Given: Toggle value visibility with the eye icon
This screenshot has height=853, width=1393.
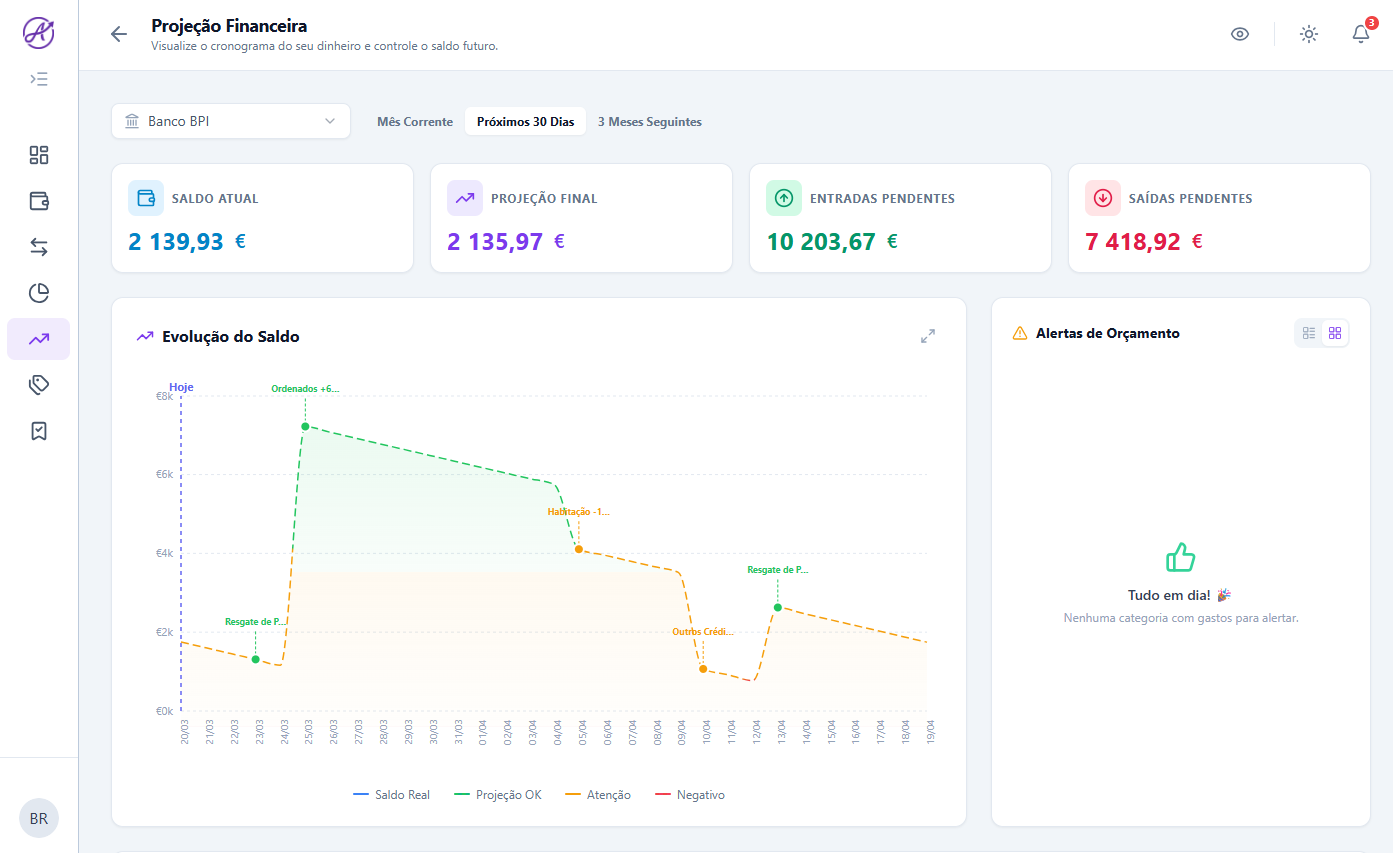Looking at the screenshot, I should 1240,34.
